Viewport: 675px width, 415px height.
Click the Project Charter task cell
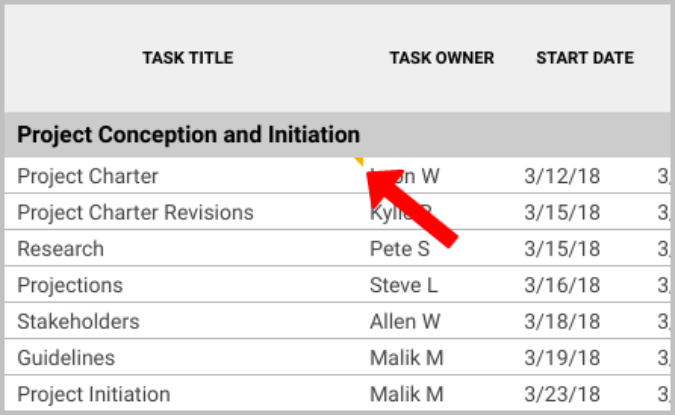click(x=88, y=177)
